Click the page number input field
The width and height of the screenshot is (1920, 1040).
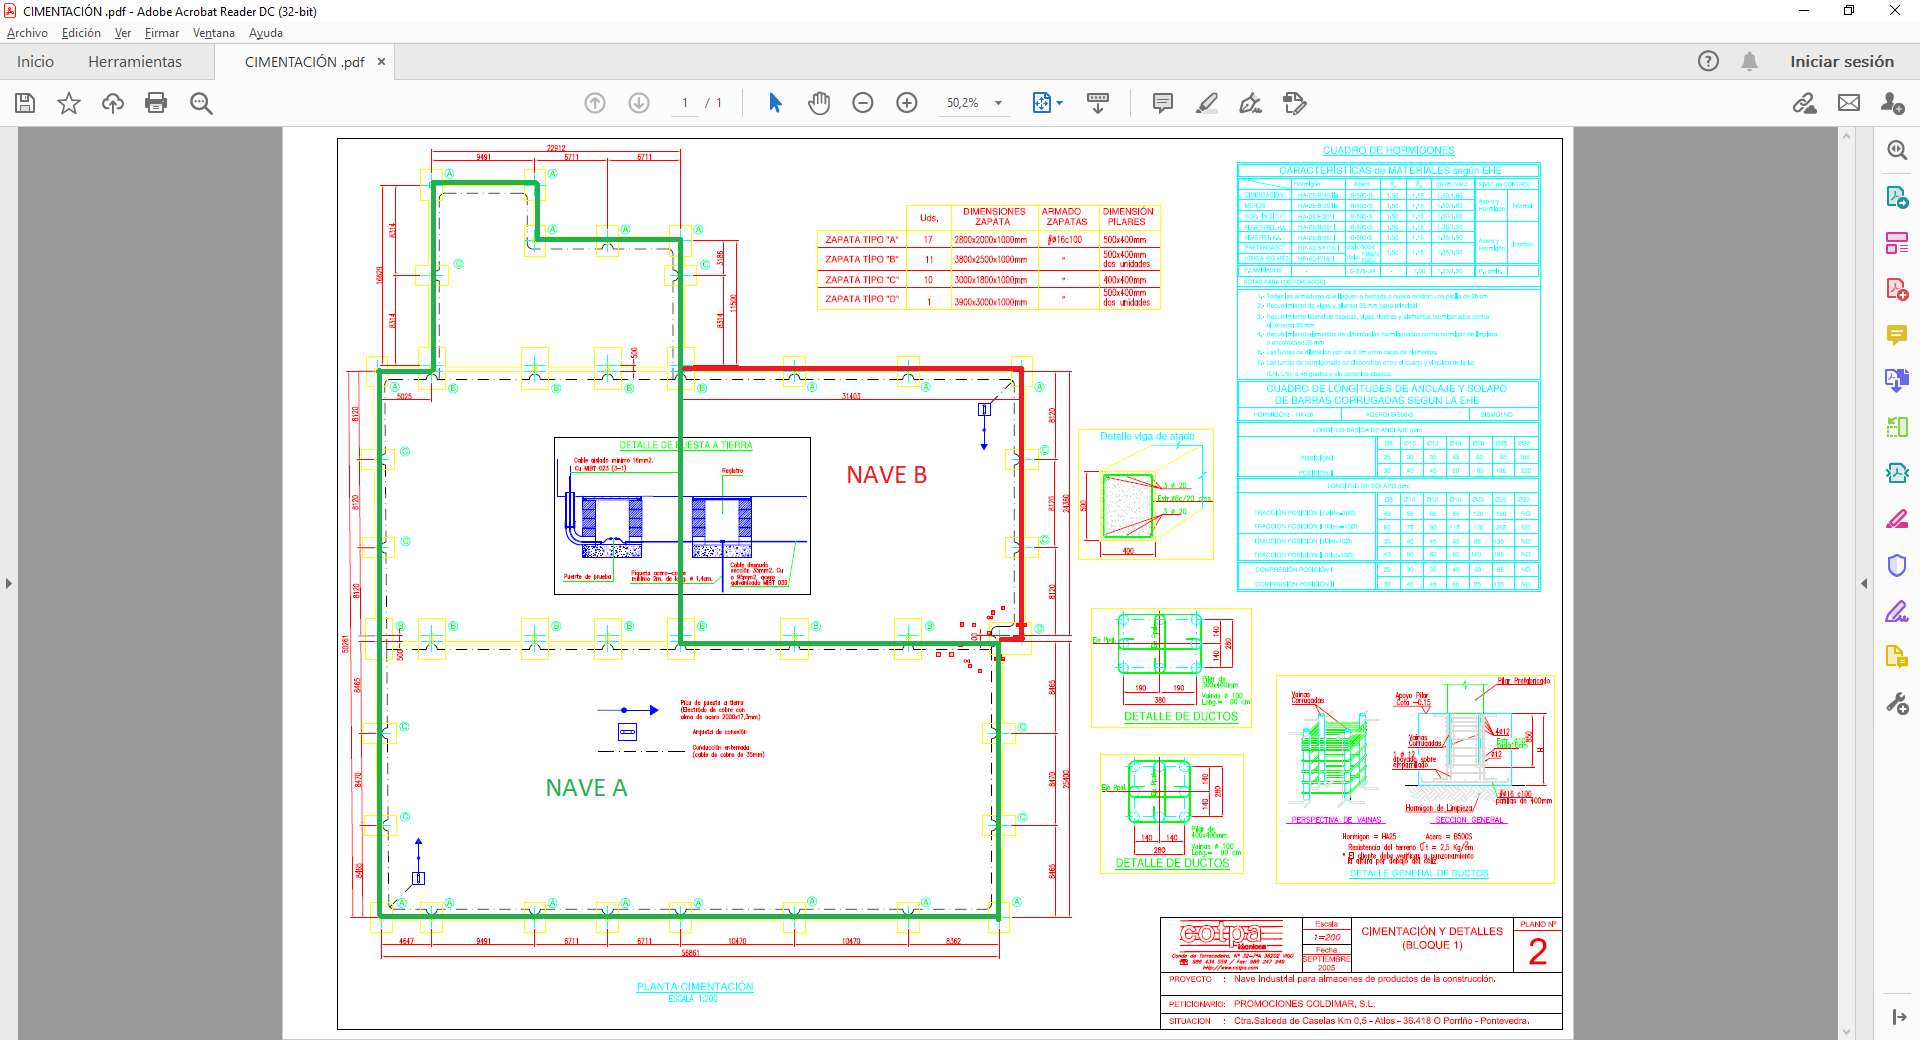pyautogui.click(x=685, y=103)
